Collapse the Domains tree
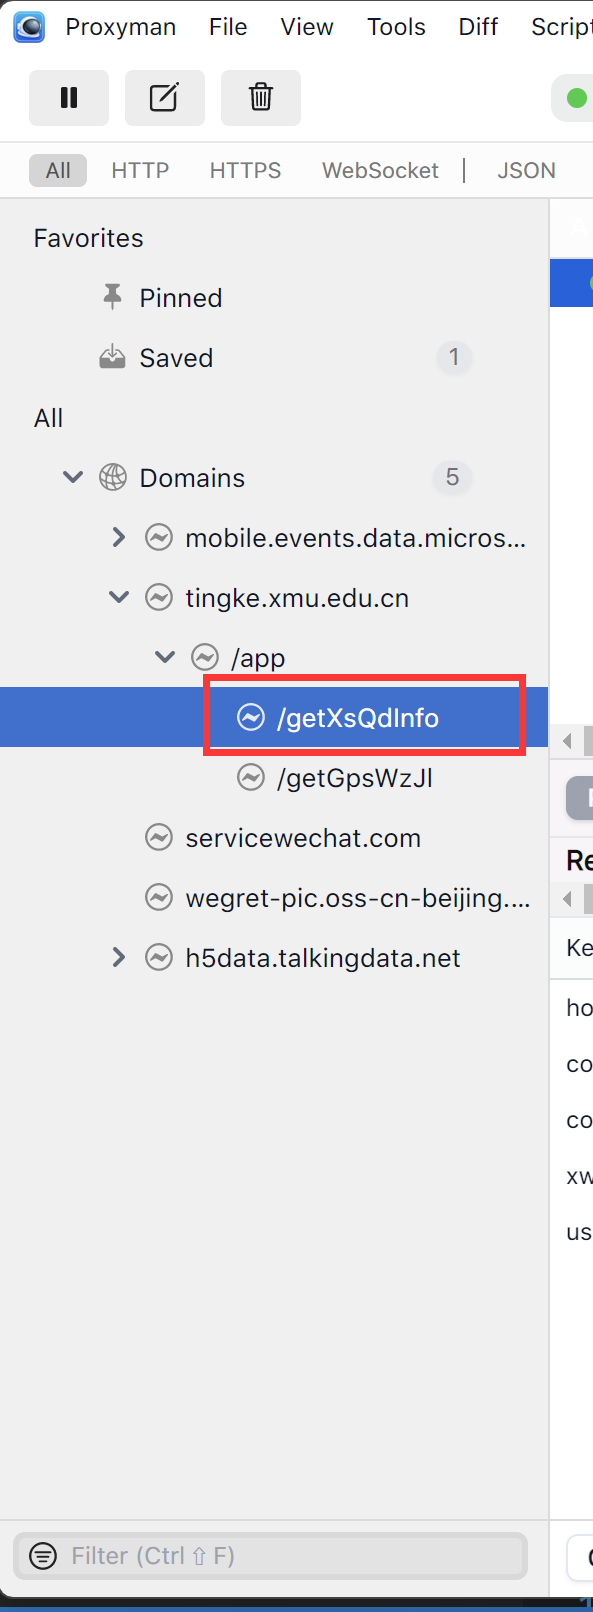This screenshot has height=1612, width=593. point(73,477)
